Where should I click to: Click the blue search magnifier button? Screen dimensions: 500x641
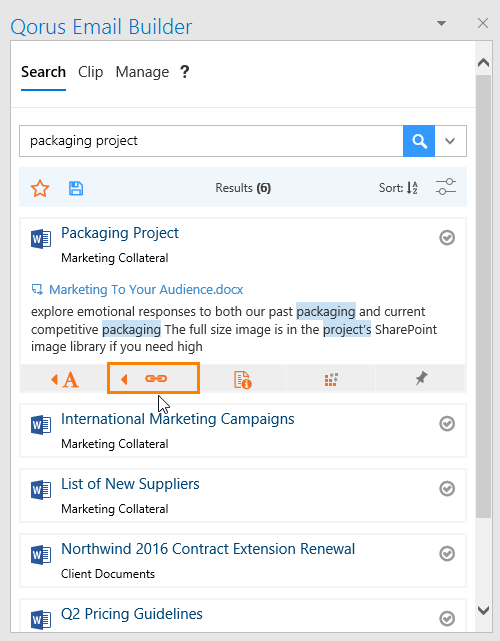[419, 141]
